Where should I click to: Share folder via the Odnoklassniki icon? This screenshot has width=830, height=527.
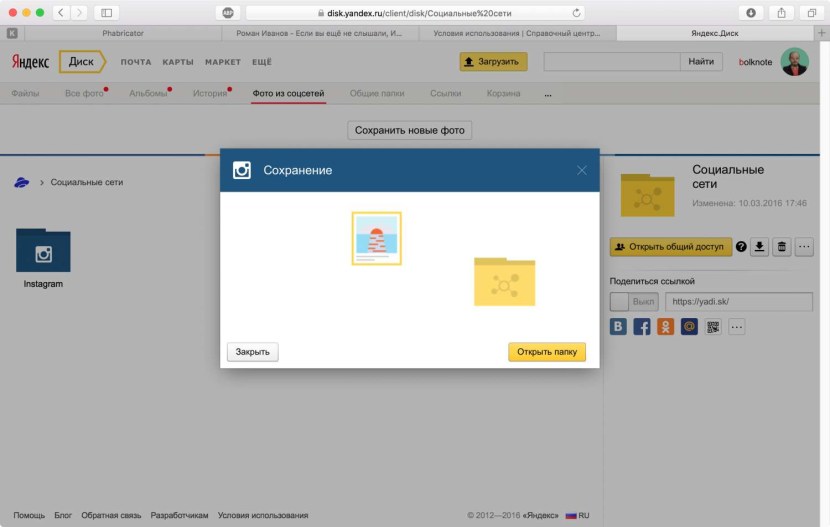tap(666, 327)
